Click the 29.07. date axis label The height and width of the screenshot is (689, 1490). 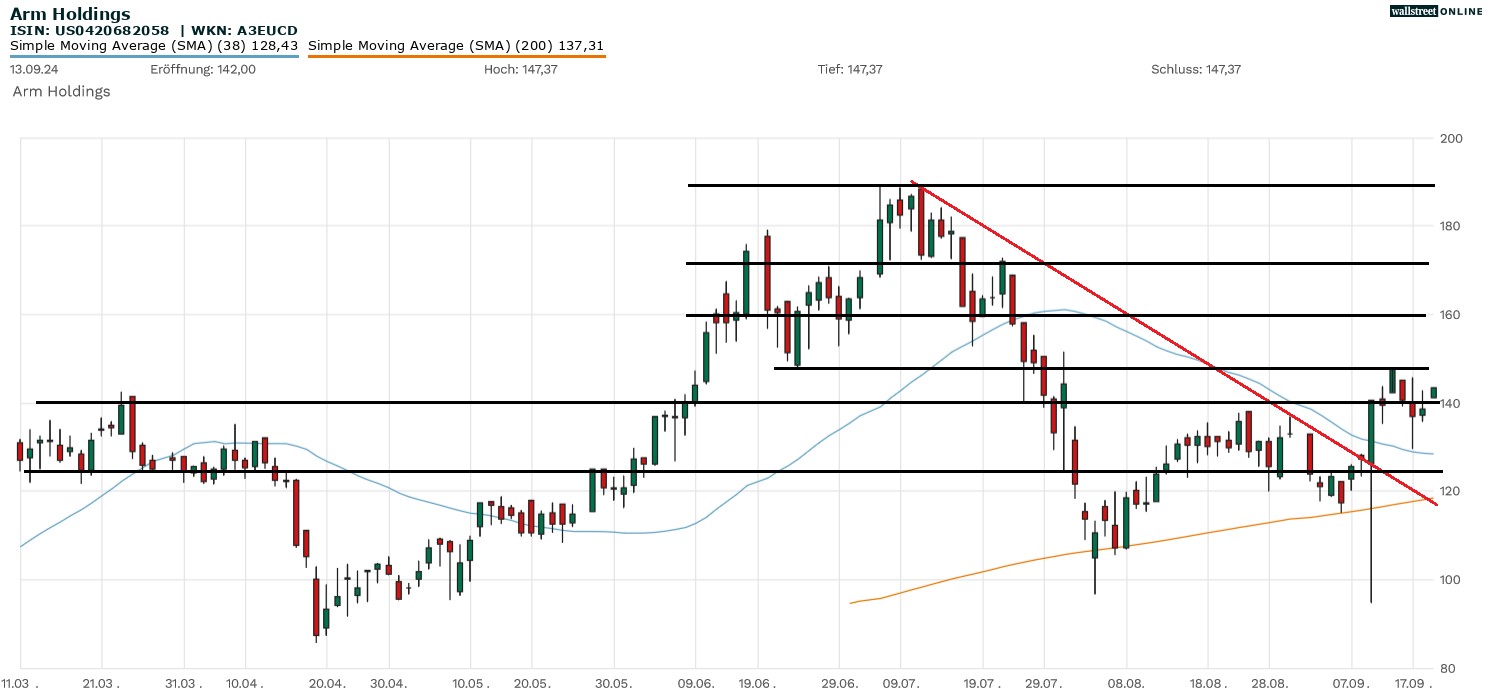(x=1043, y=683)
